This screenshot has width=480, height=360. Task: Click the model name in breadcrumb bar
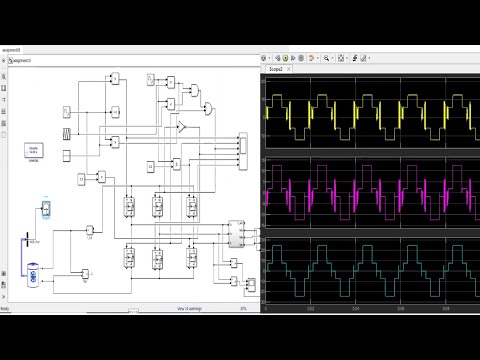tap(22, 61)
